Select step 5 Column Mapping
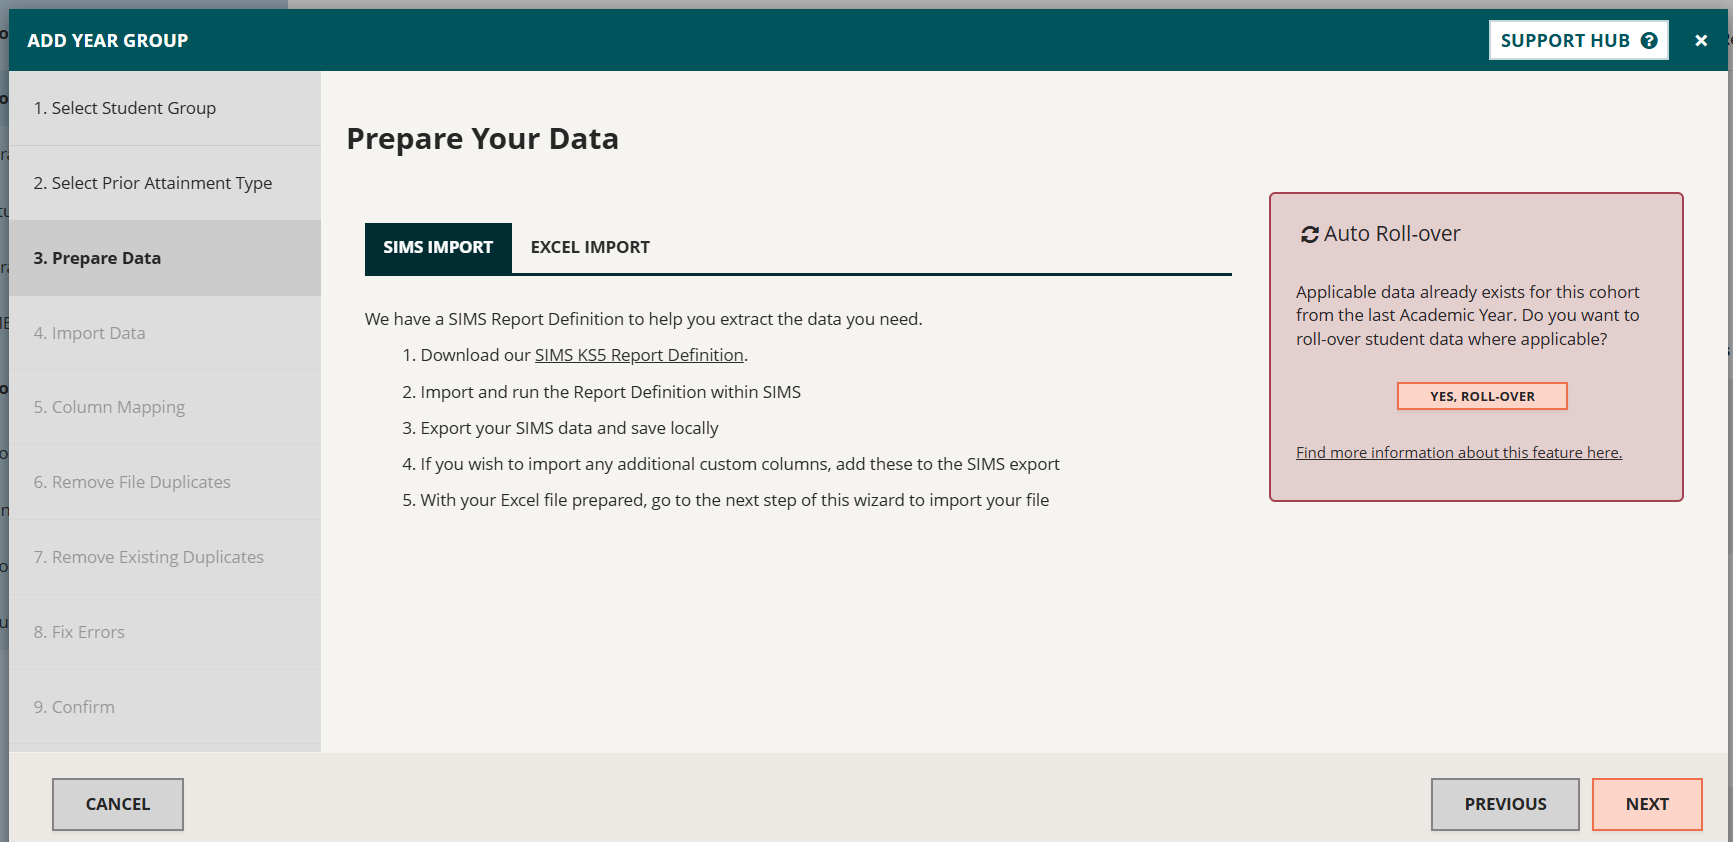Viewport: 1733px width, 842px height. tap(165, 407)
